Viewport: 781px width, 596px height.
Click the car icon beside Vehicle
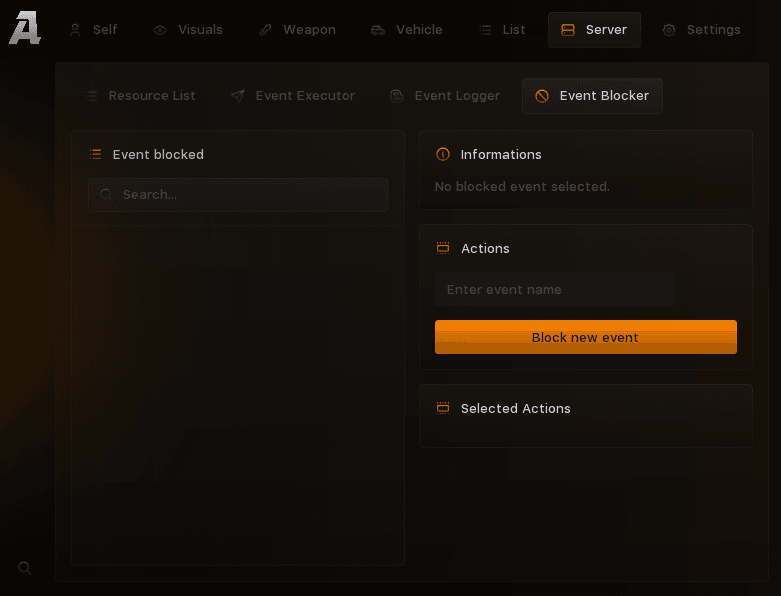click(378, 31)
